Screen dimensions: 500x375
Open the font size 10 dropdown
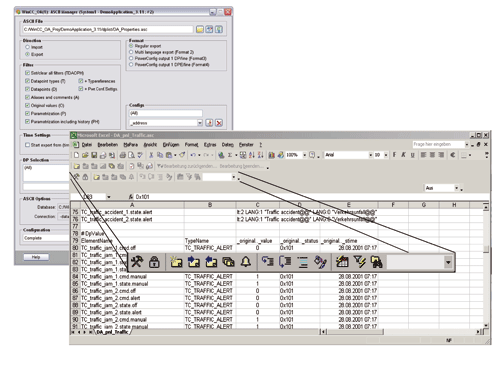pyautogui.click(x=386, y=155)
